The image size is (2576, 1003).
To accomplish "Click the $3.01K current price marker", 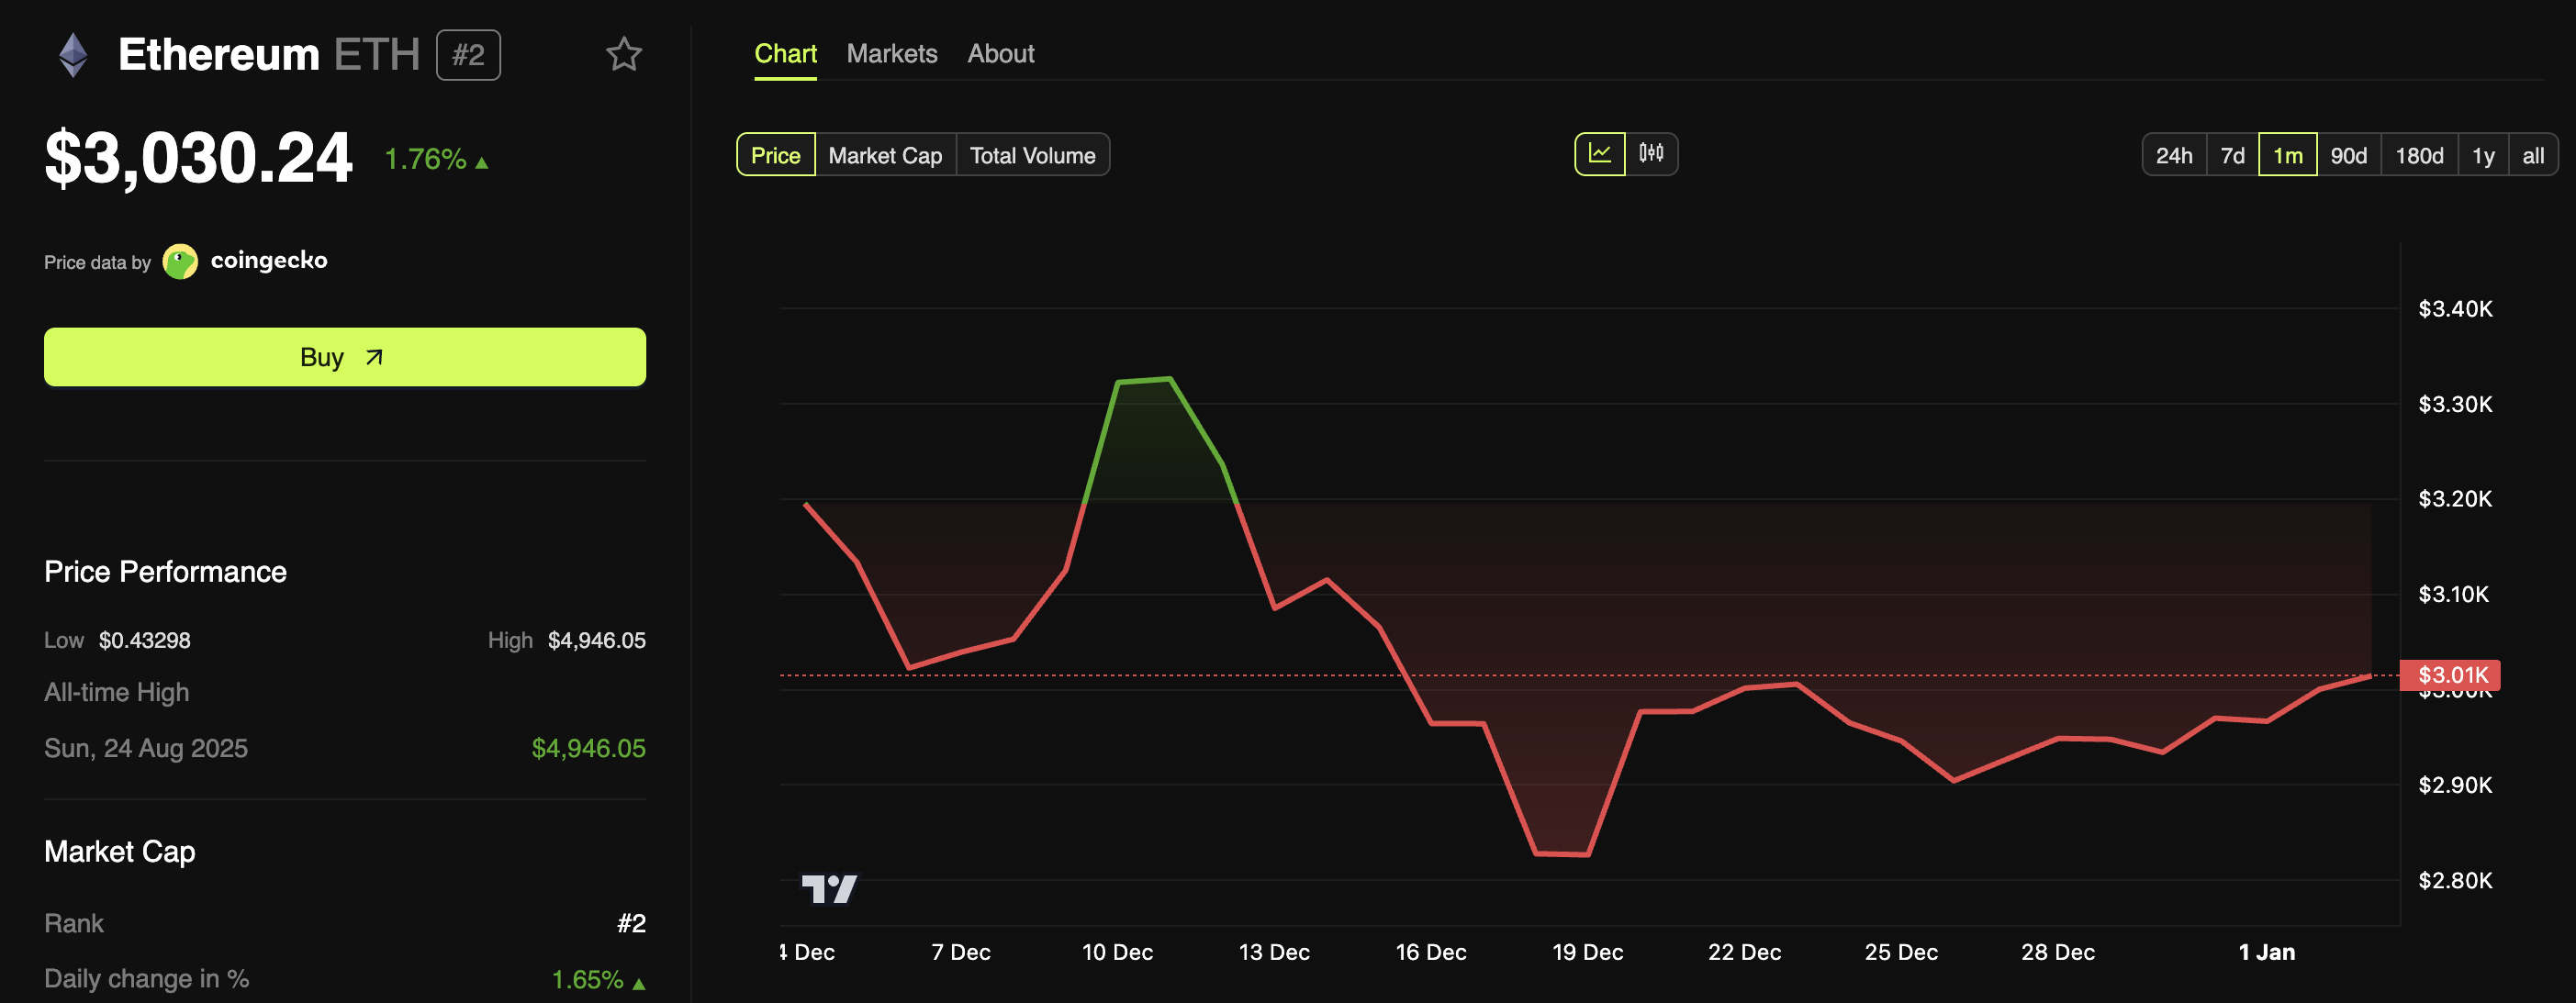I will point(2450,675).
